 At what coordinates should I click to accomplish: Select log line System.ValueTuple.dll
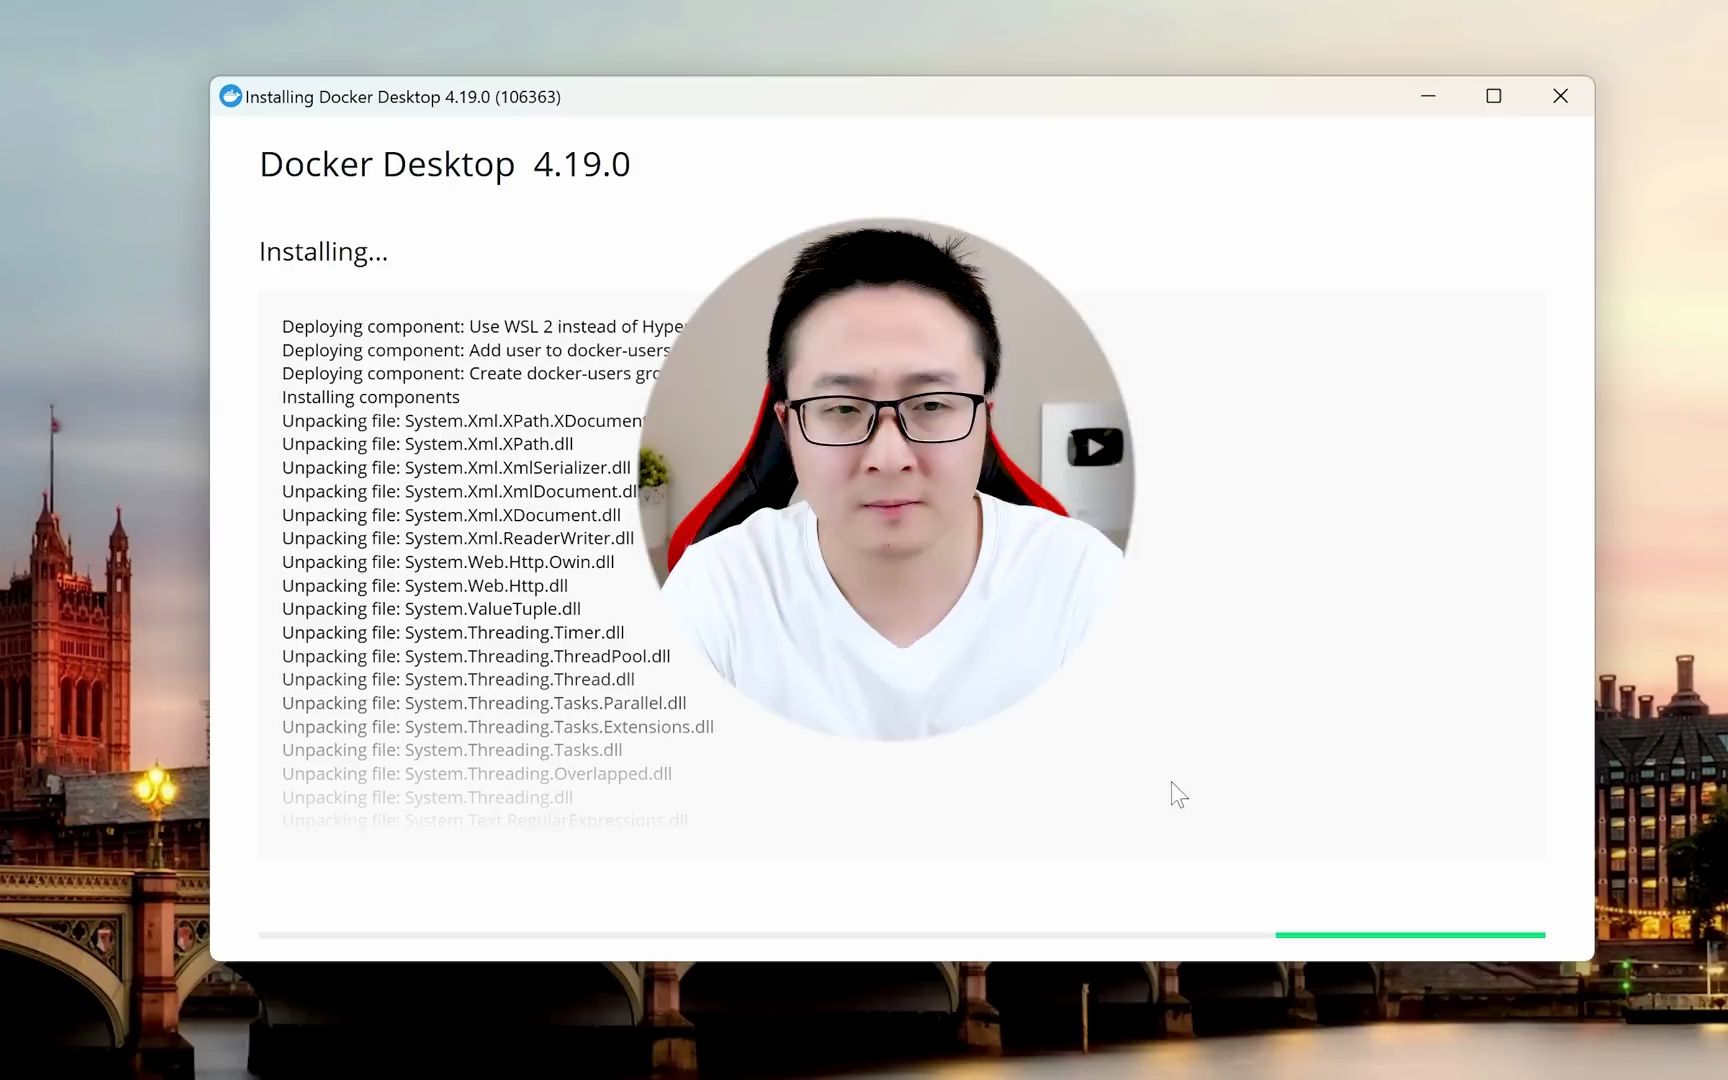click(431, 609)
